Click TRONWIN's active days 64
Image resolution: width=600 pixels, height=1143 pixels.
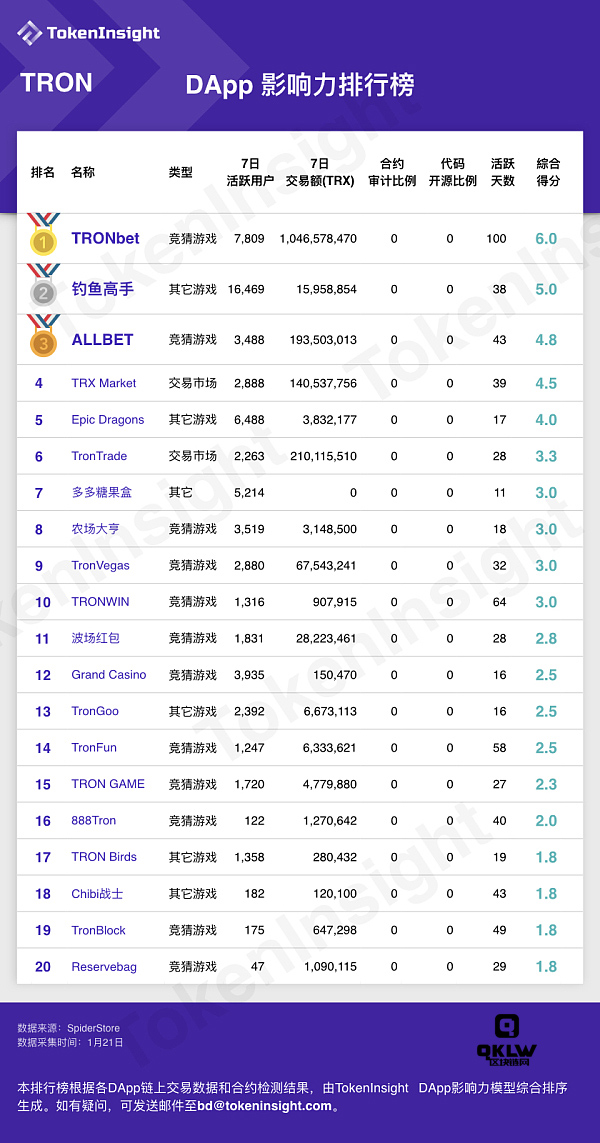(x=499, y=602)
